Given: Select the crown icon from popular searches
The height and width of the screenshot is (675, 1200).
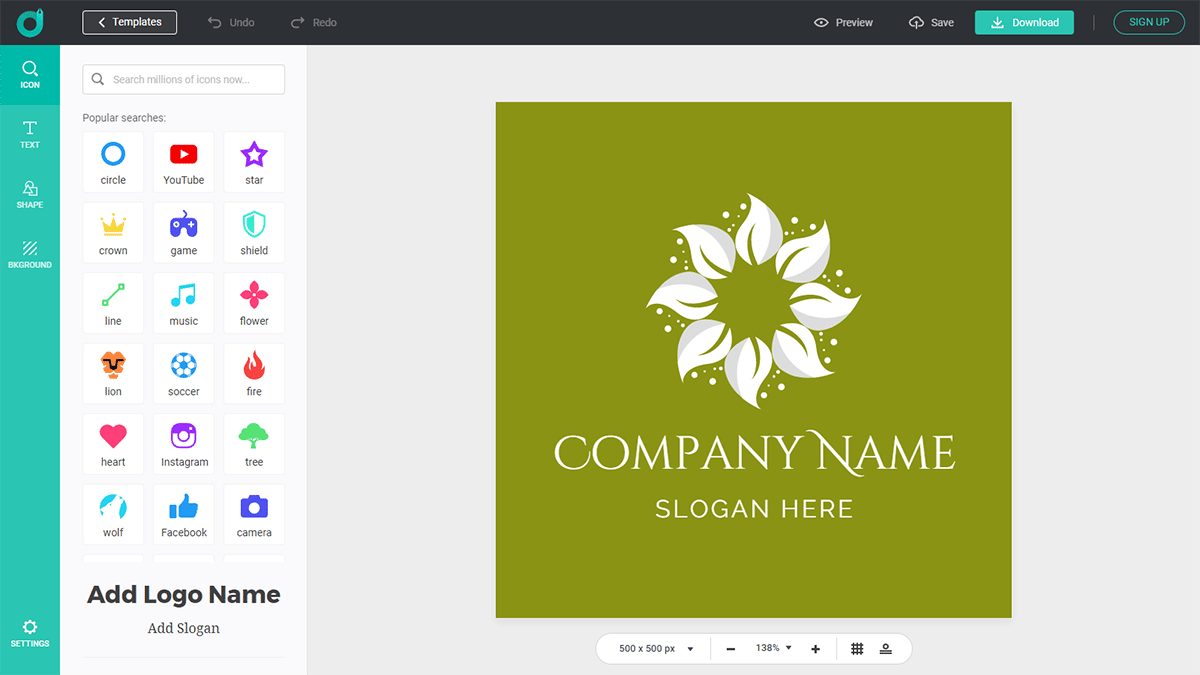Looking at the screenshot, I should pos(113,231).
